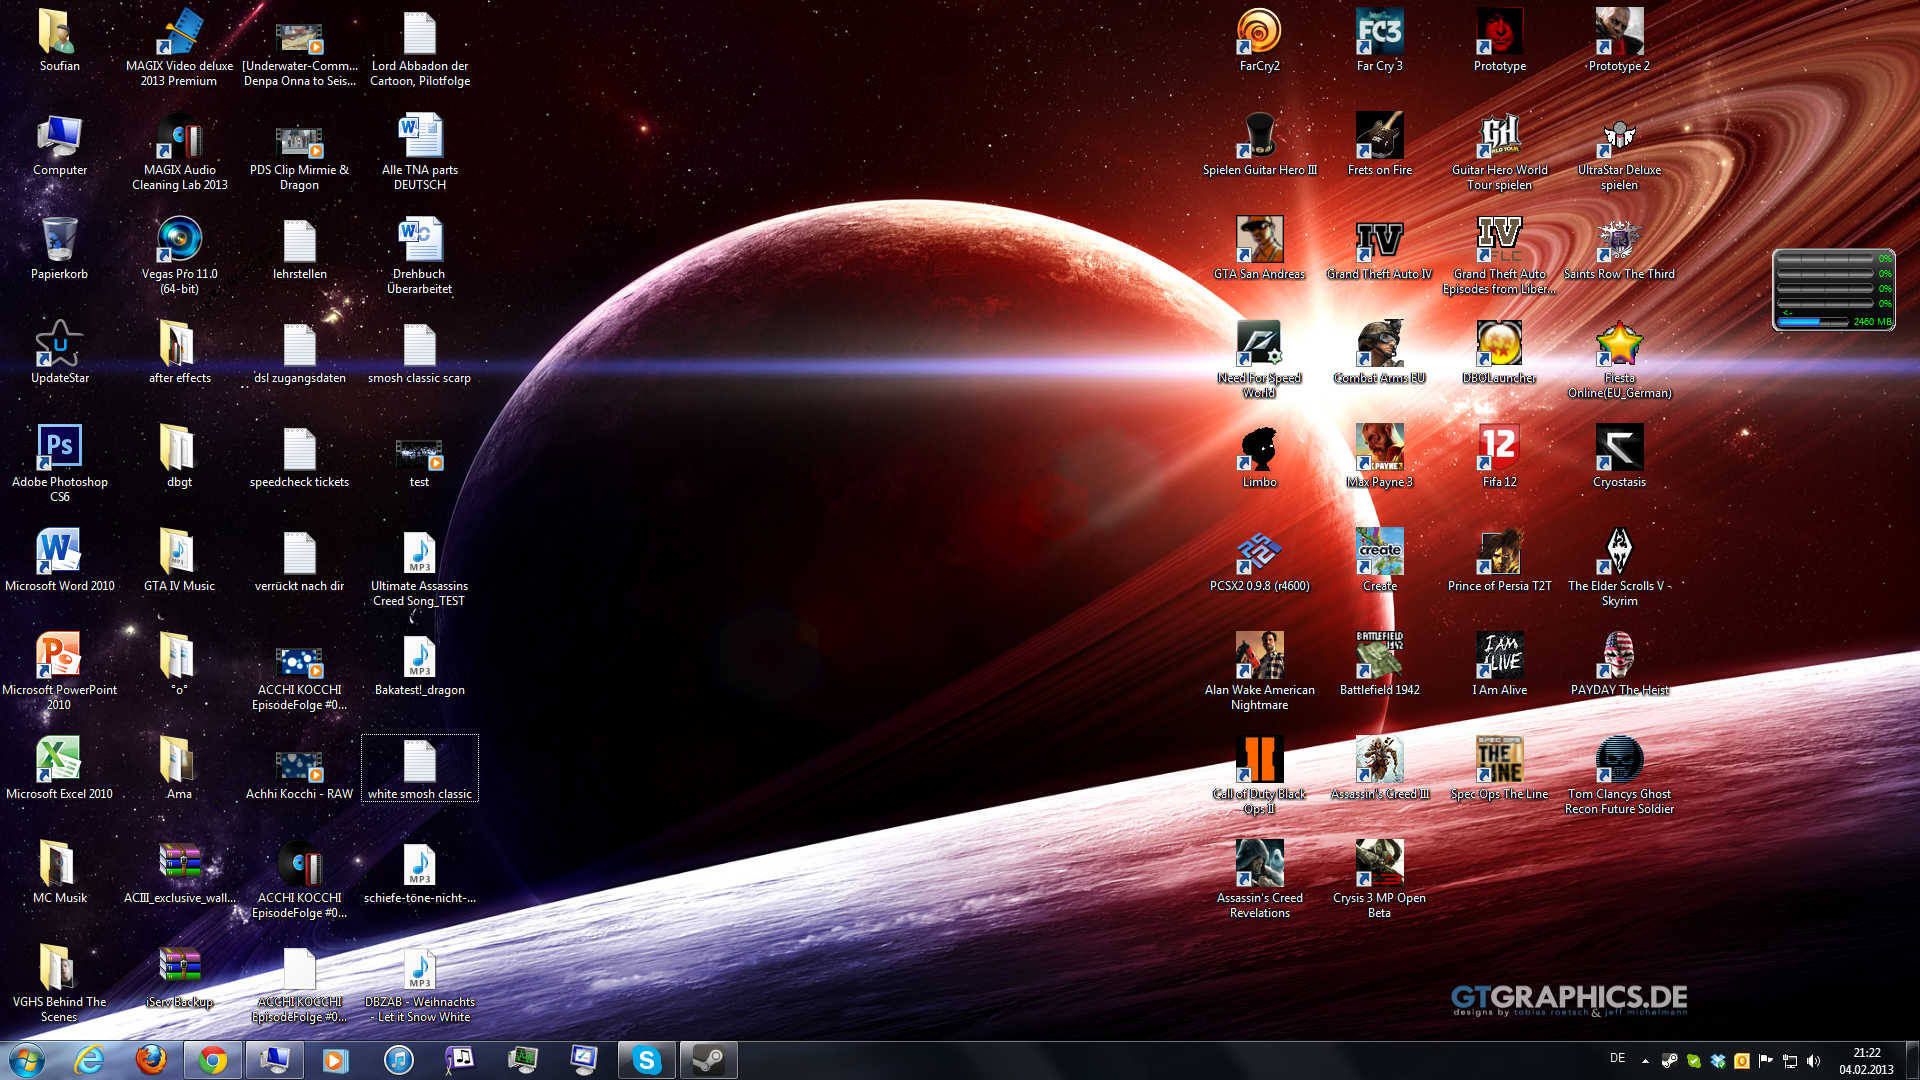This screenshot has width=1920, height=1080.
Task: Select Need For Speed World icon
Action: [1259, 359]
